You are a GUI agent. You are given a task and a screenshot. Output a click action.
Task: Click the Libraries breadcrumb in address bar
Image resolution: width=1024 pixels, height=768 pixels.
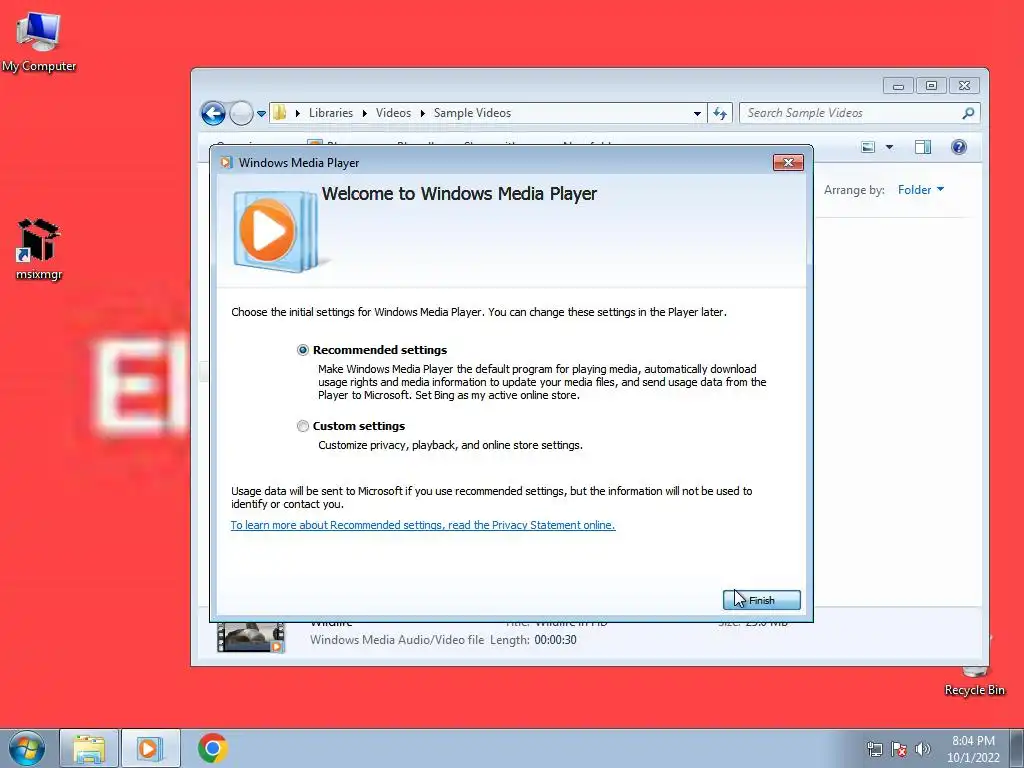click(330, 113)
